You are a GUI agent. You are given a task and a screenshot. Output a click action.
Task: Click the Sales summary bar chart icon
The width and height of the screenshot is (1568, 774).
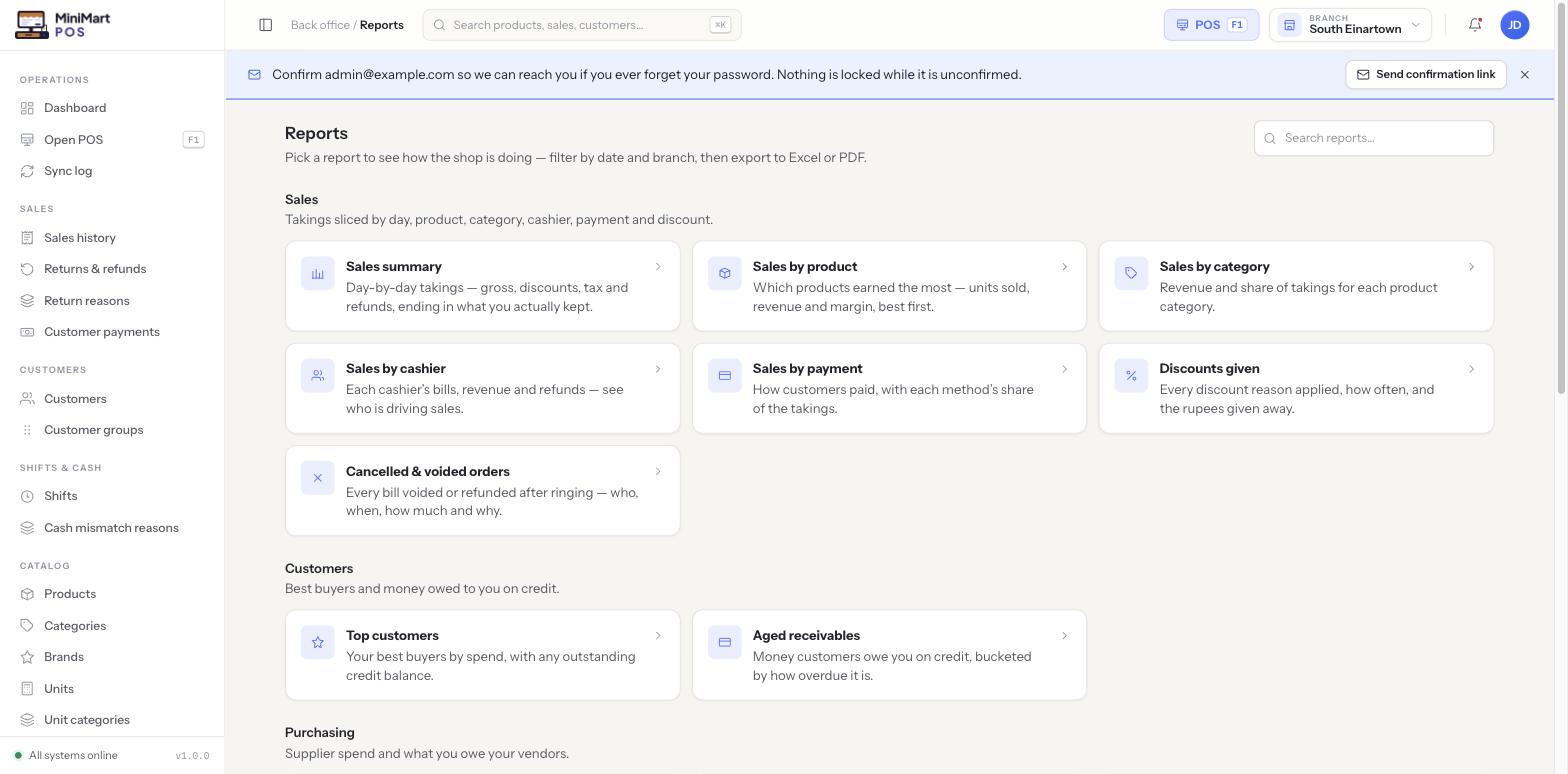[318, 274]
